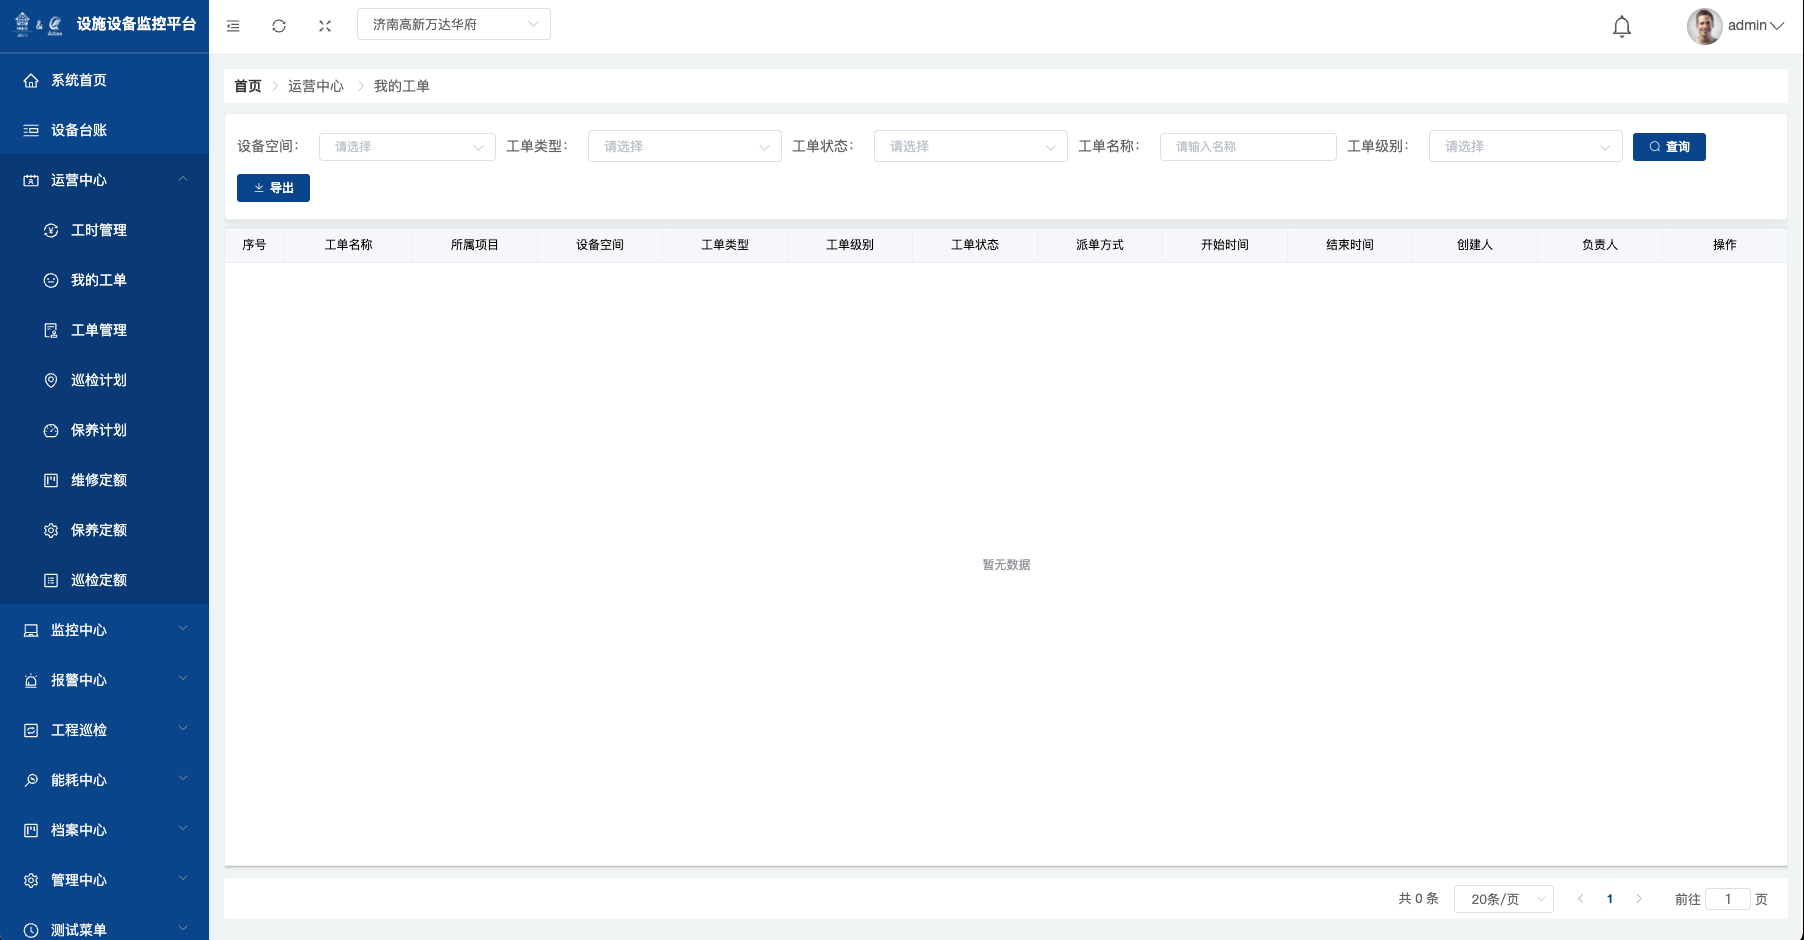
Task: Click the notification bell icon
Action: (1622, 27)
